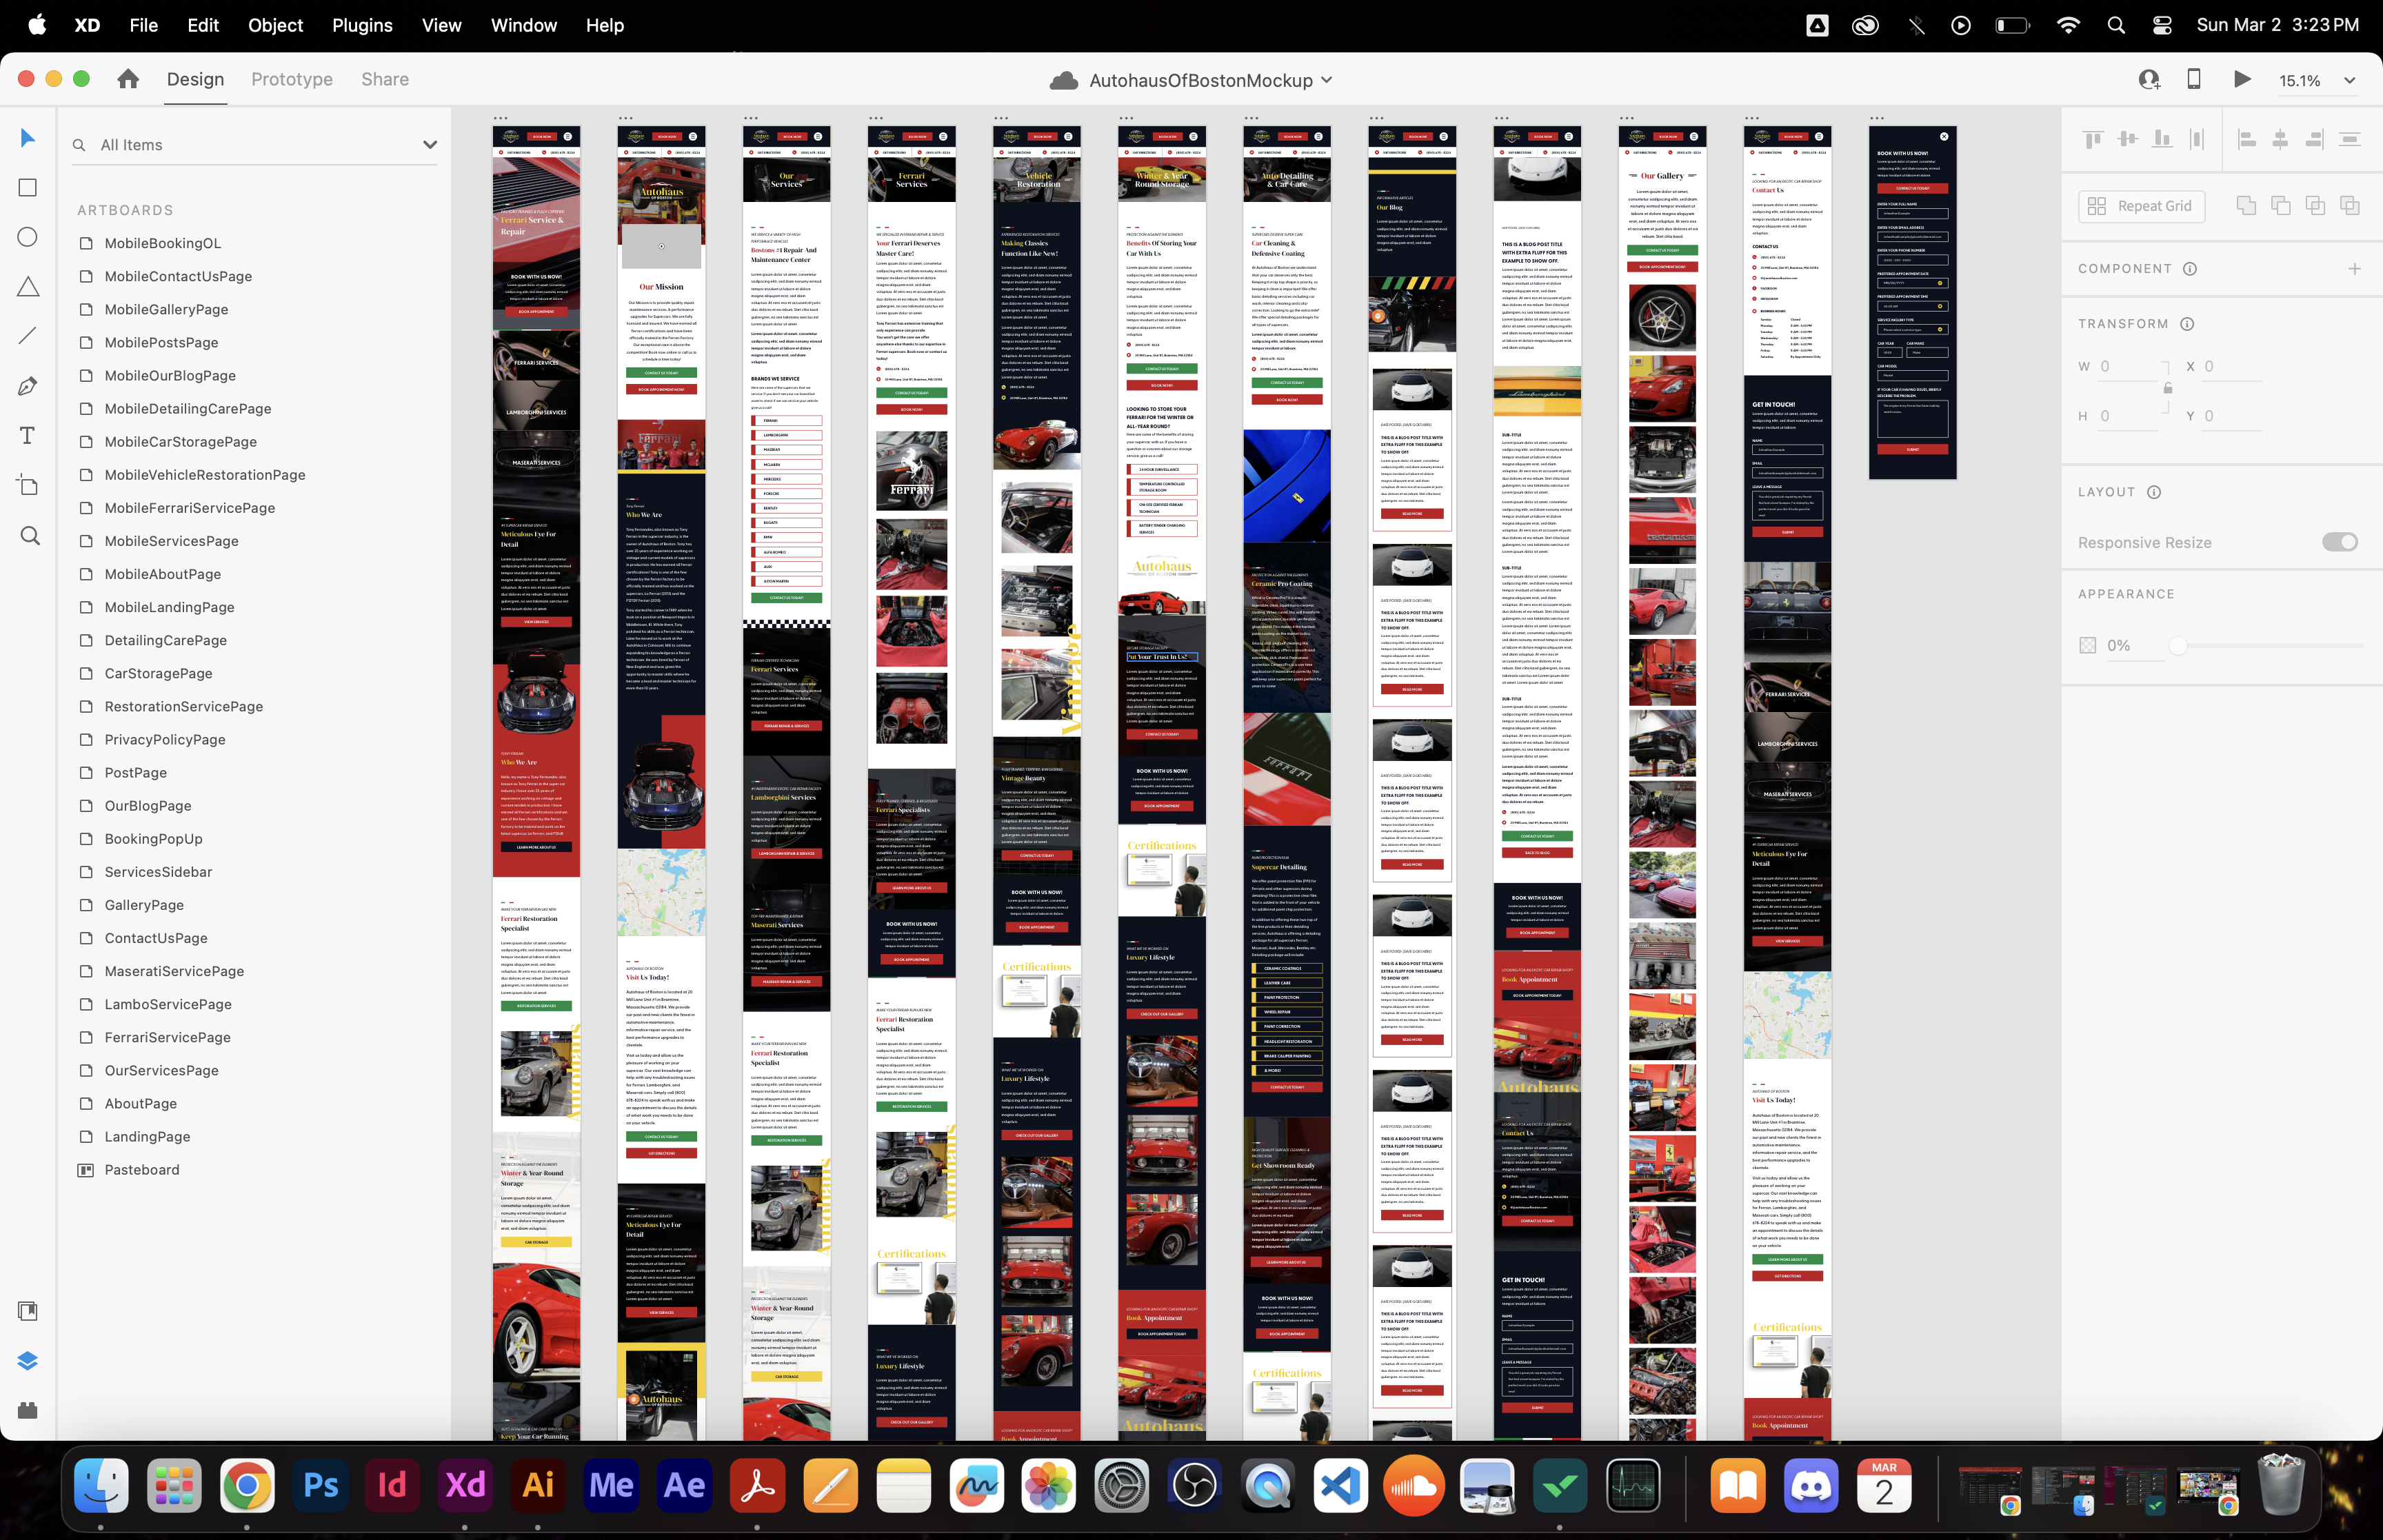Adjust the appearance opacity slider
The width and height of the screenshot is (2383, 1540).
pos(2177,646)
